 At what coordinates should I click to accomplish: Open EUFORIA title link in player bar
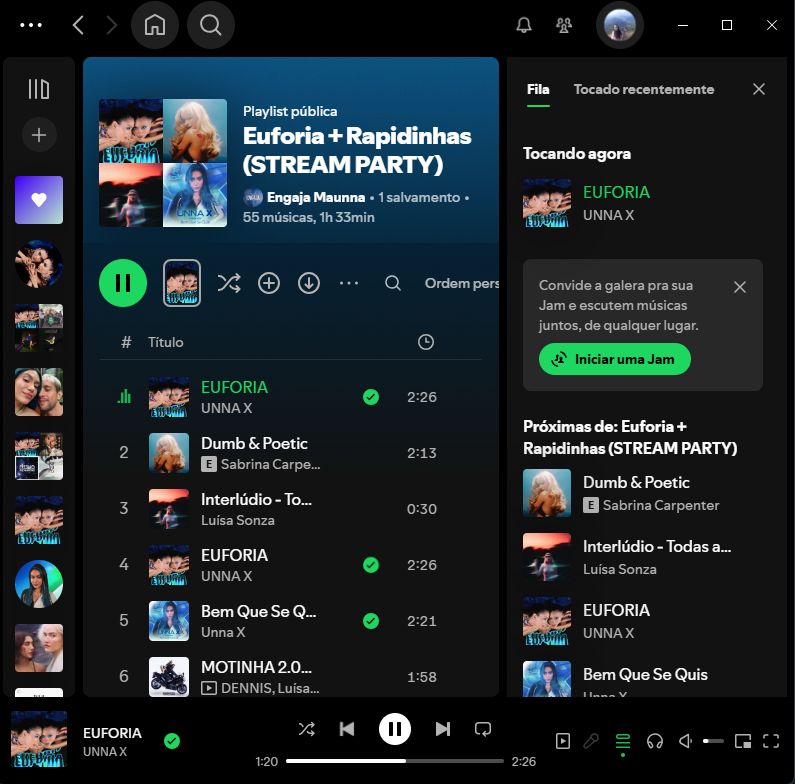(x=112, y=733)
